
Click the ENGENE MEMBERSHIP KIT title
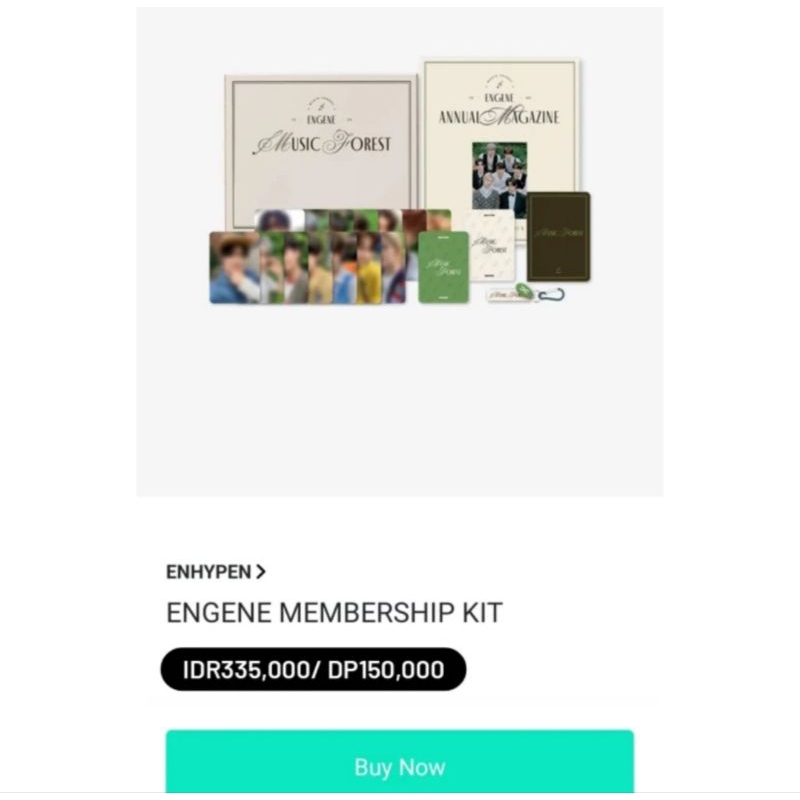click(x=335, y=612)
